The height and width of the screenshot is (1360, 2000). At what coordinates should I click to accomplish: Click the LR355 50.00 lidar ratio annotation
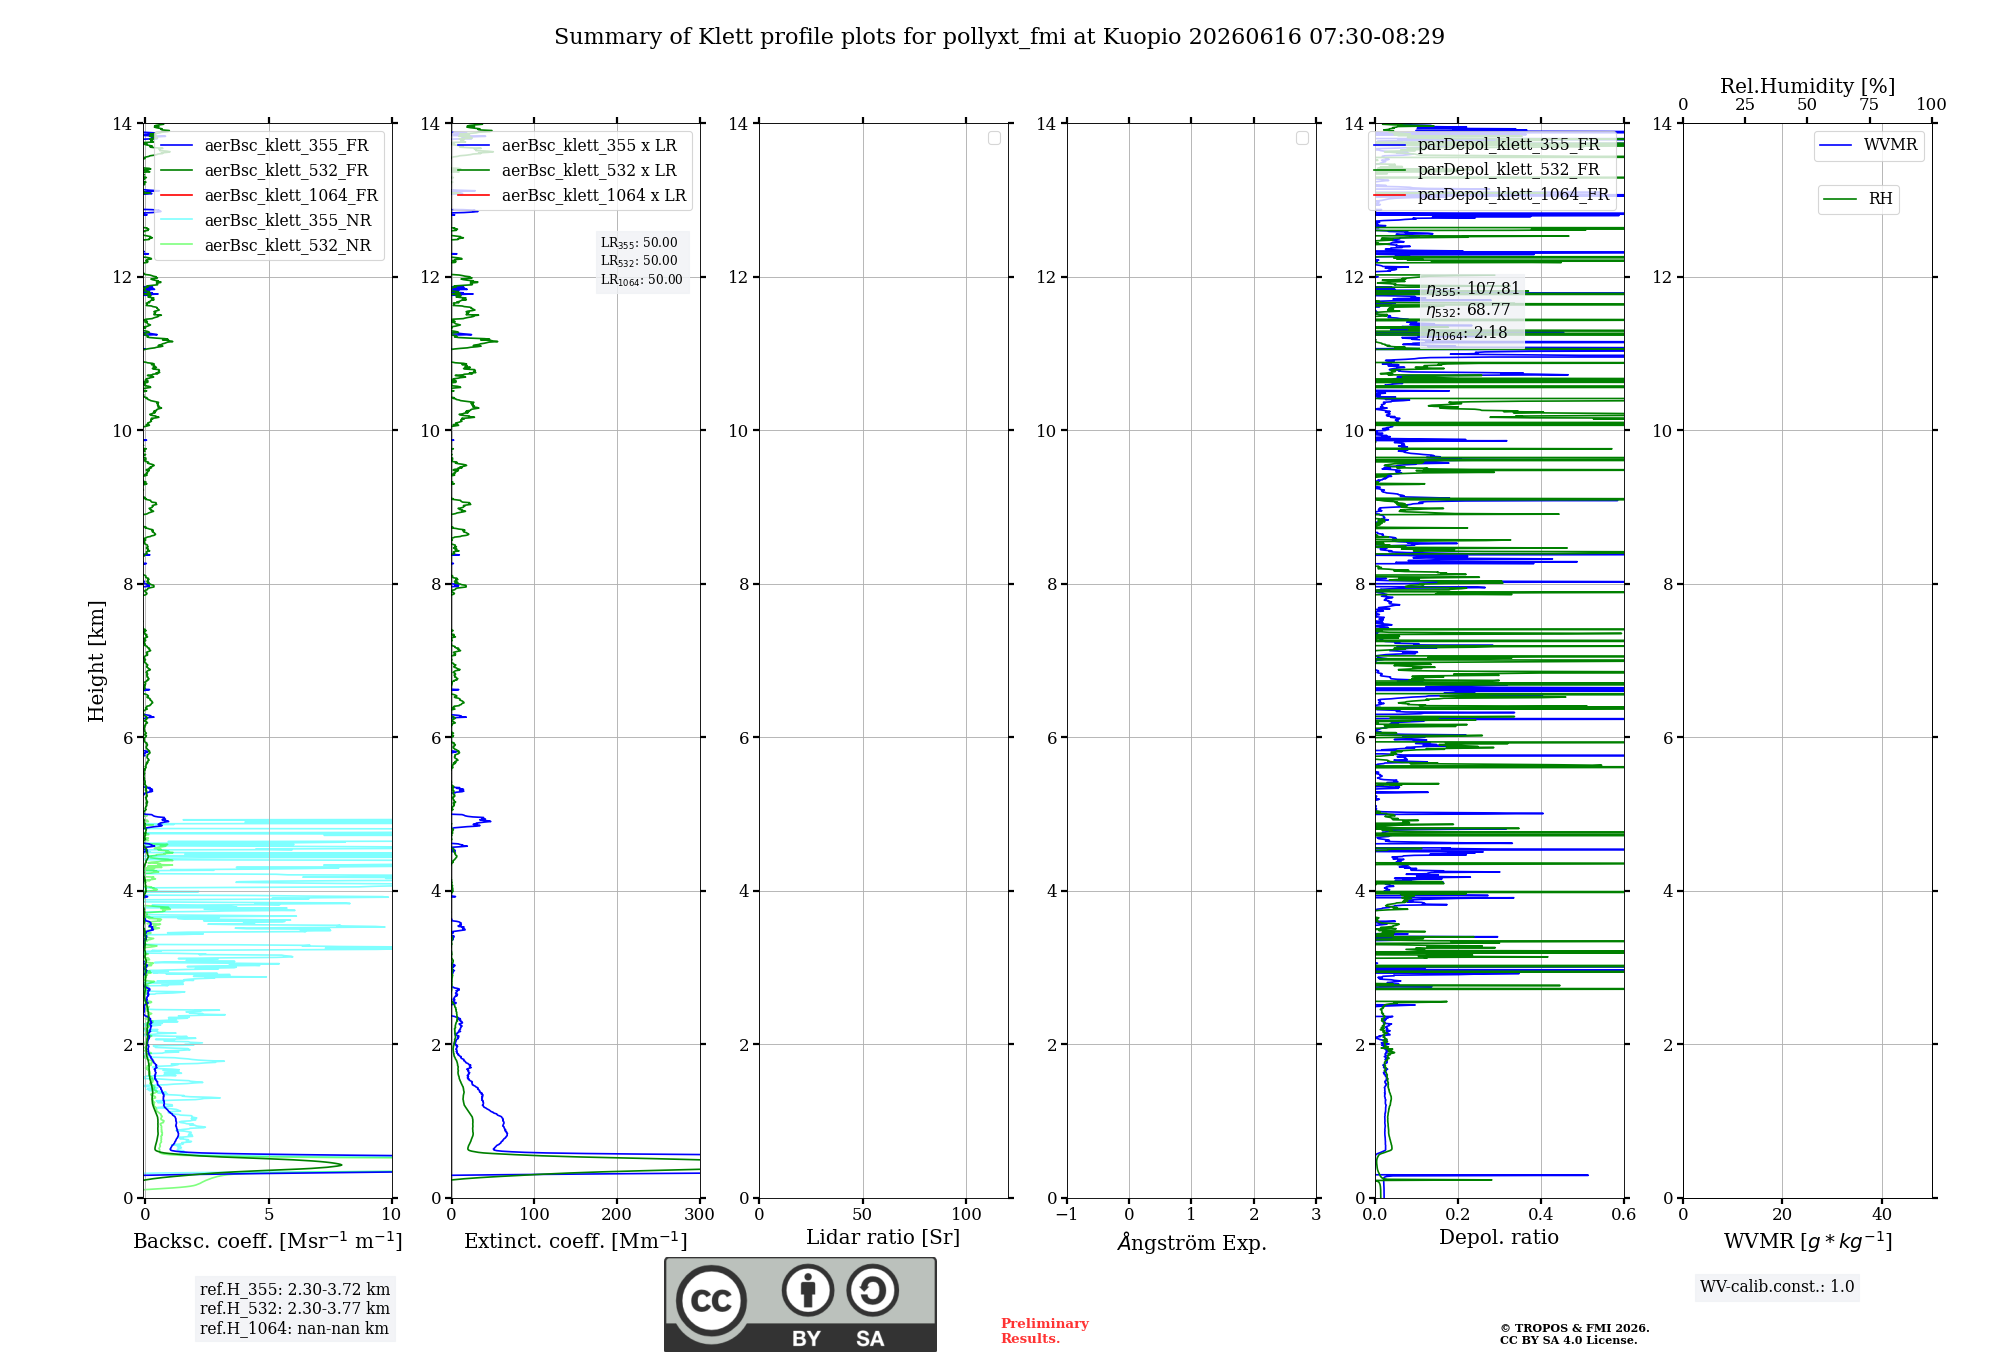639,243
